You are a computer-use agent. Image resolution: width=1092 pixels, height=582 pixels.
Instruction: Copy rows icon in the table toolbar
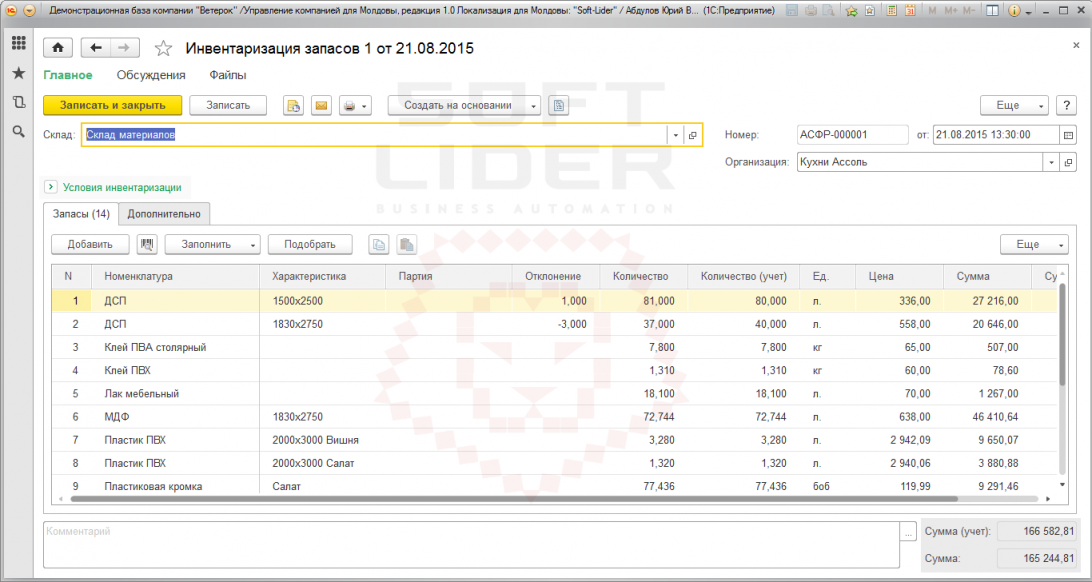tap(378, 244)
